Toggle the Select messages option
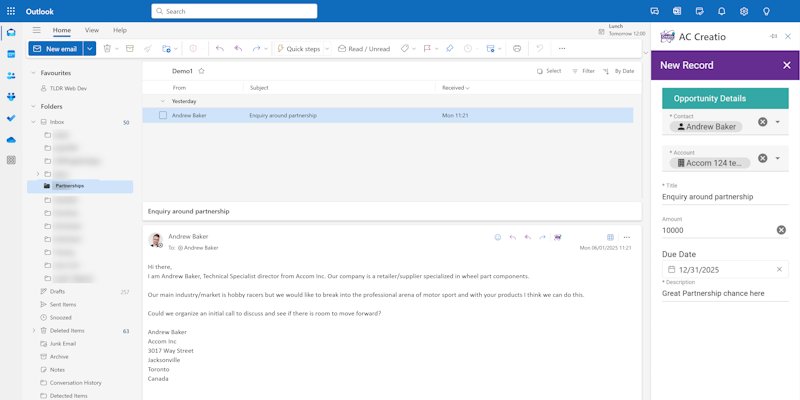This screenshot has height=400, width=800. (x=549, y=71)
